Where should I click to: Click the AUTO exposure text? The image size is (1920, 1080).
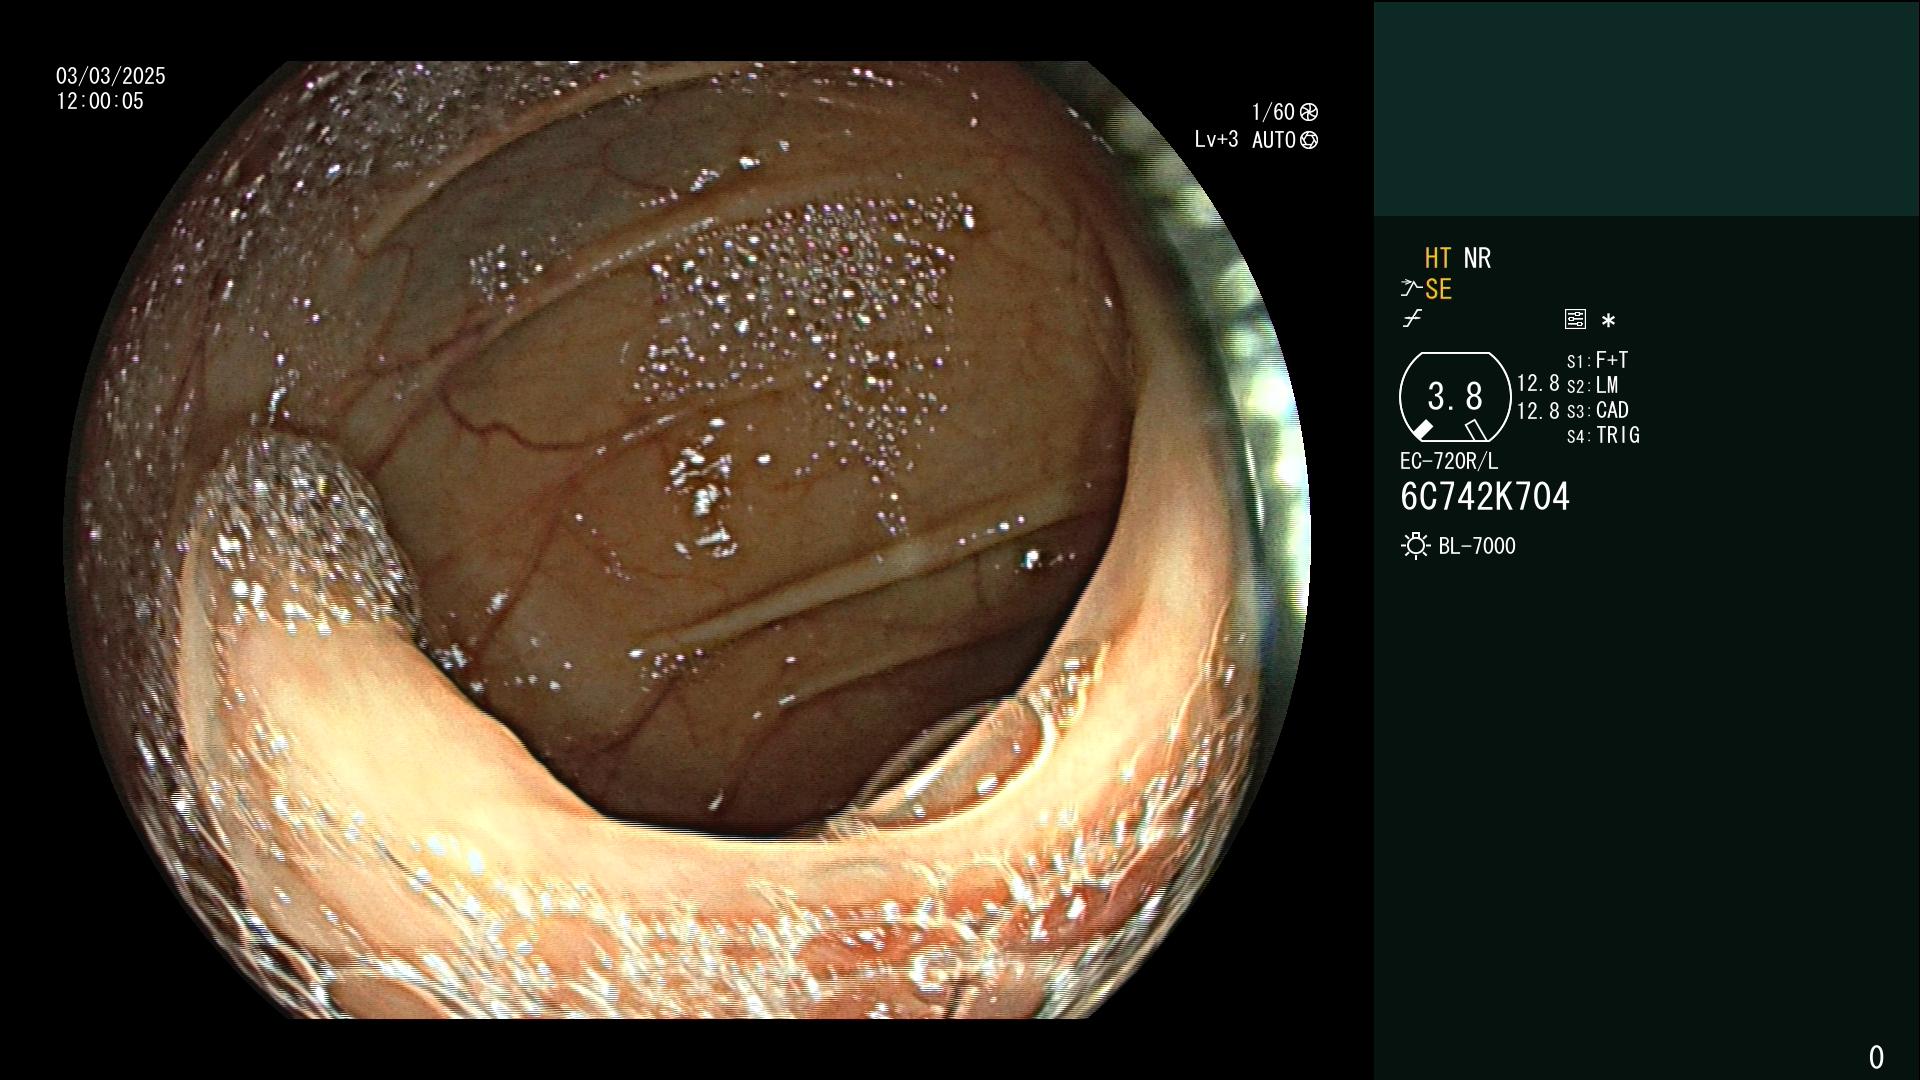(x=1274, y=140)
